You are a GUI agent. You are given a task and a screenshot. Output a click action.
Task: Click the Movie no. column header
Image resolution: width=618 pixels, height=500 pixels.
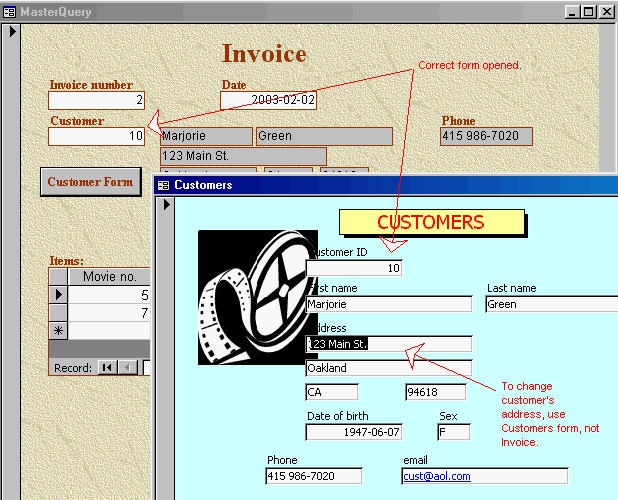click(110, 277)
